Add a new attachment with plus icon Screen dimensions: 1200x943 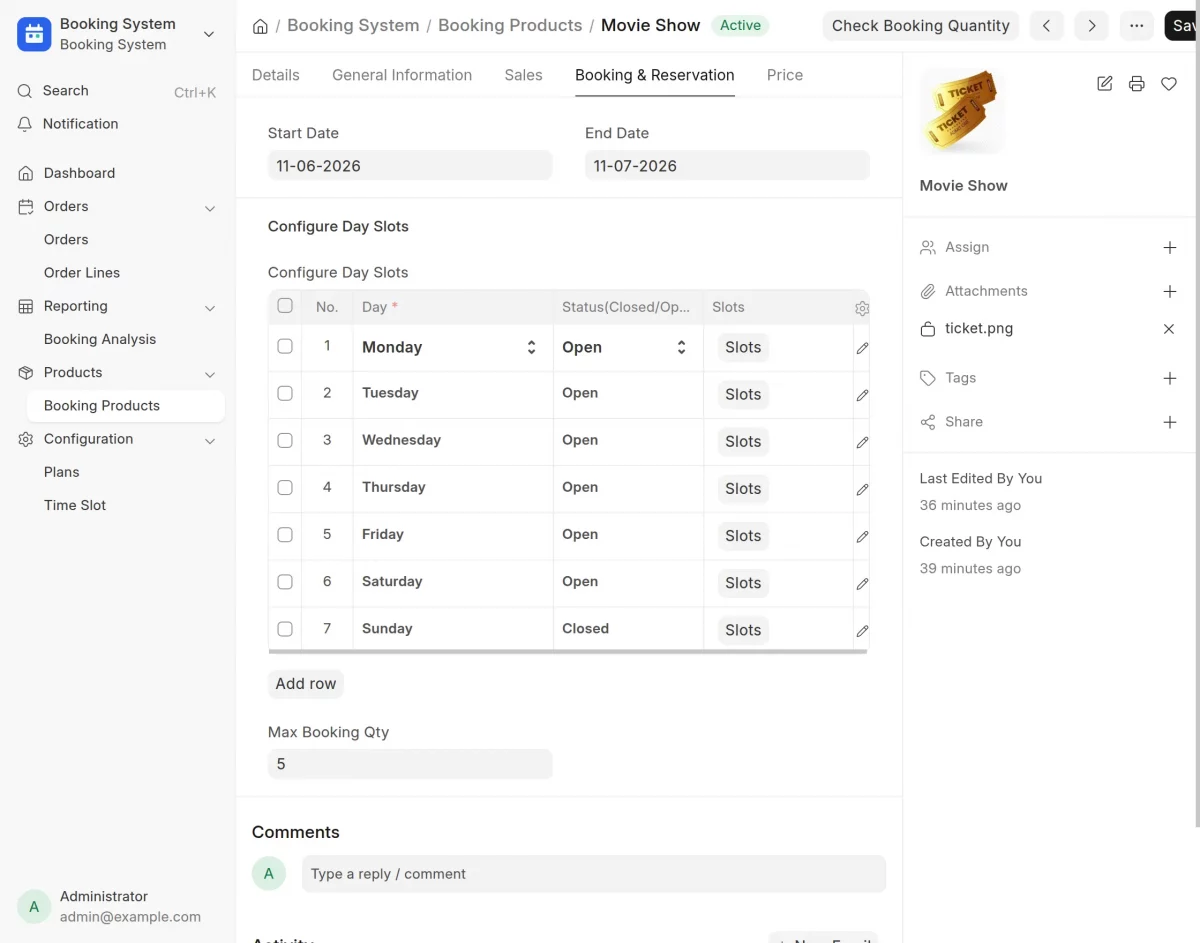coord(1170,291)
